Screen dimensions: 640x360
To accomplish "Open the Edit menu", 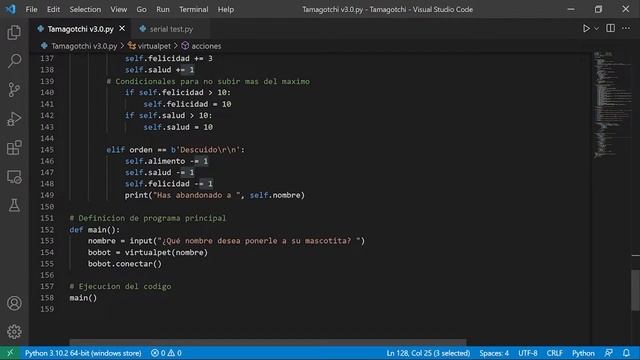I will coord(53,9).
